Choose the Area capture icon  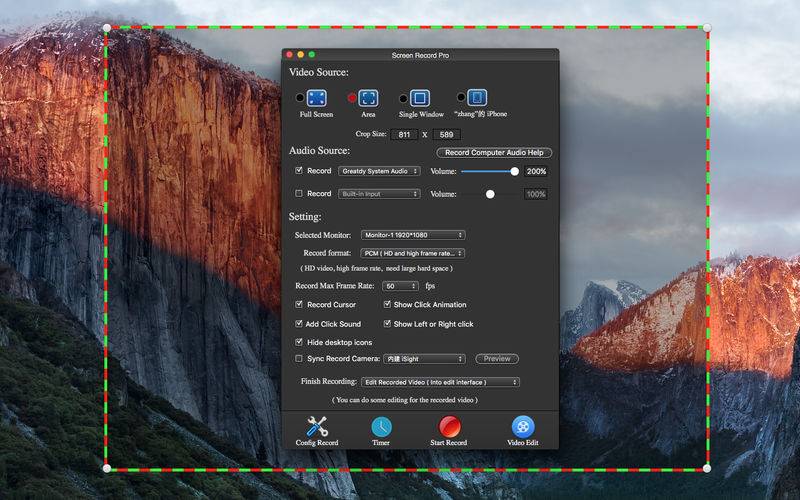368,98
